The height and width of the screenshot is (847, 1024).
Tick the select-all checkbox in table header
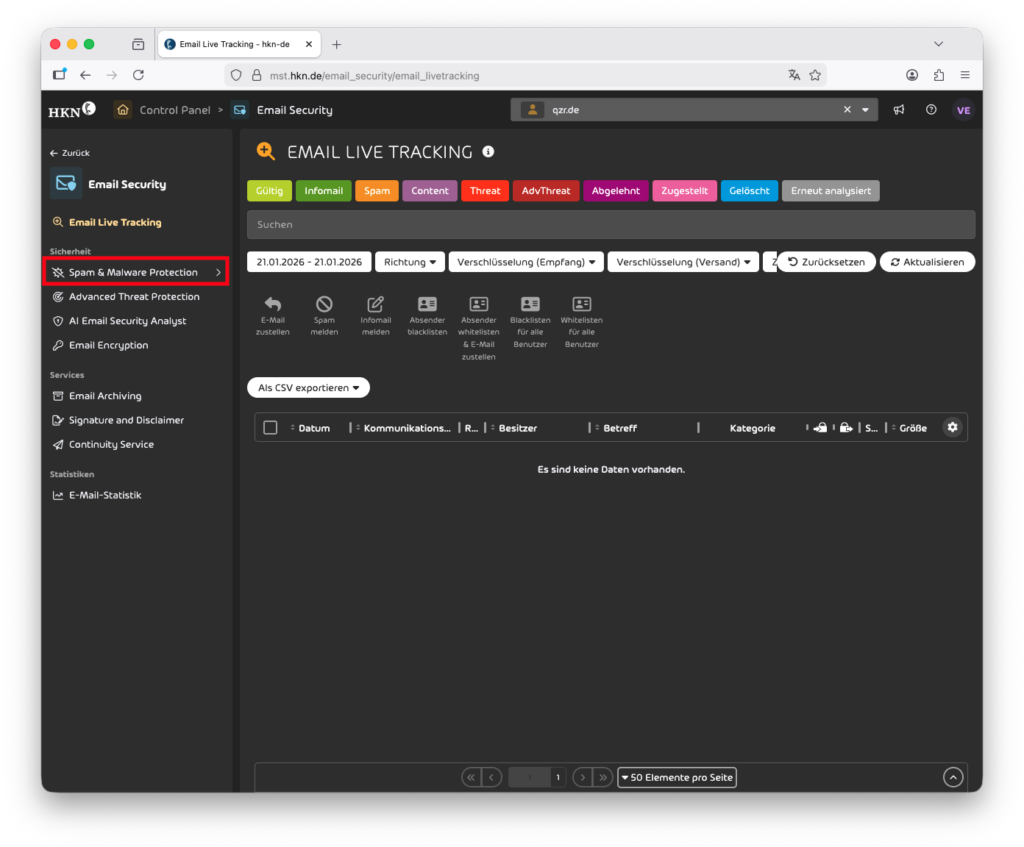(x=270, y=428)
